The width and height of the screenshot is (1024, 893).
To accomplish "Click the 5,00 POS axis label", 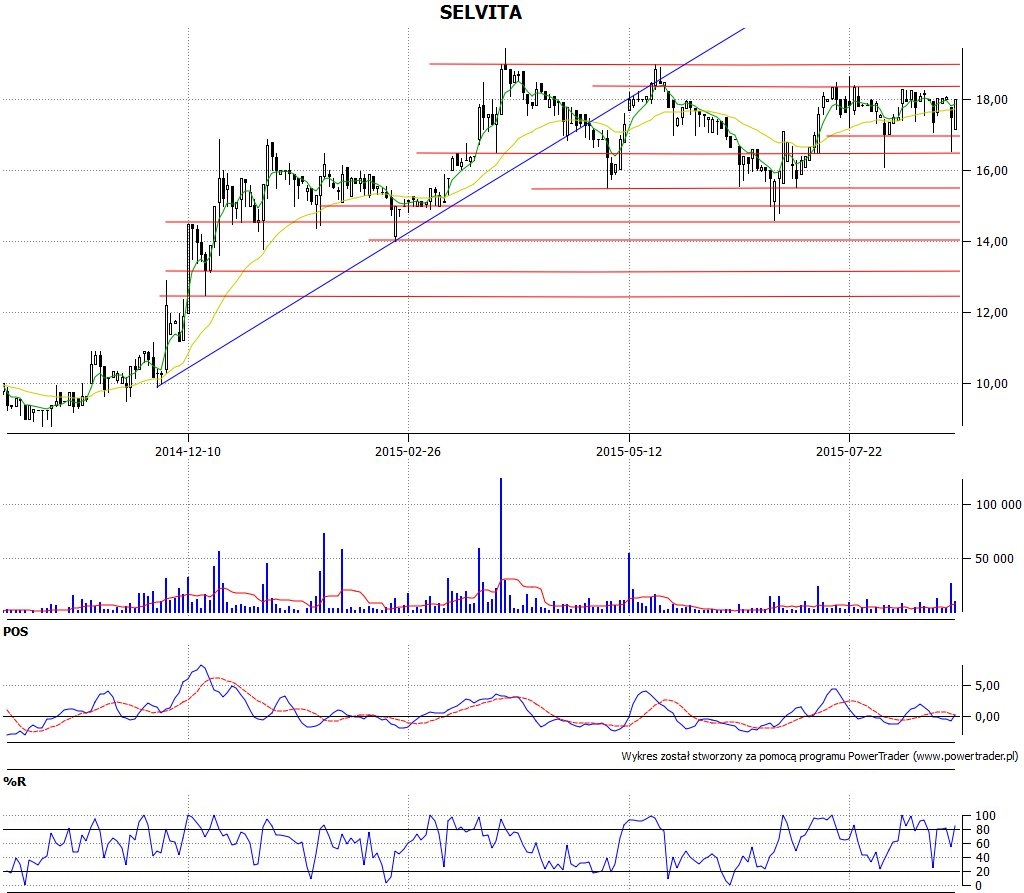I will point(987,685).
